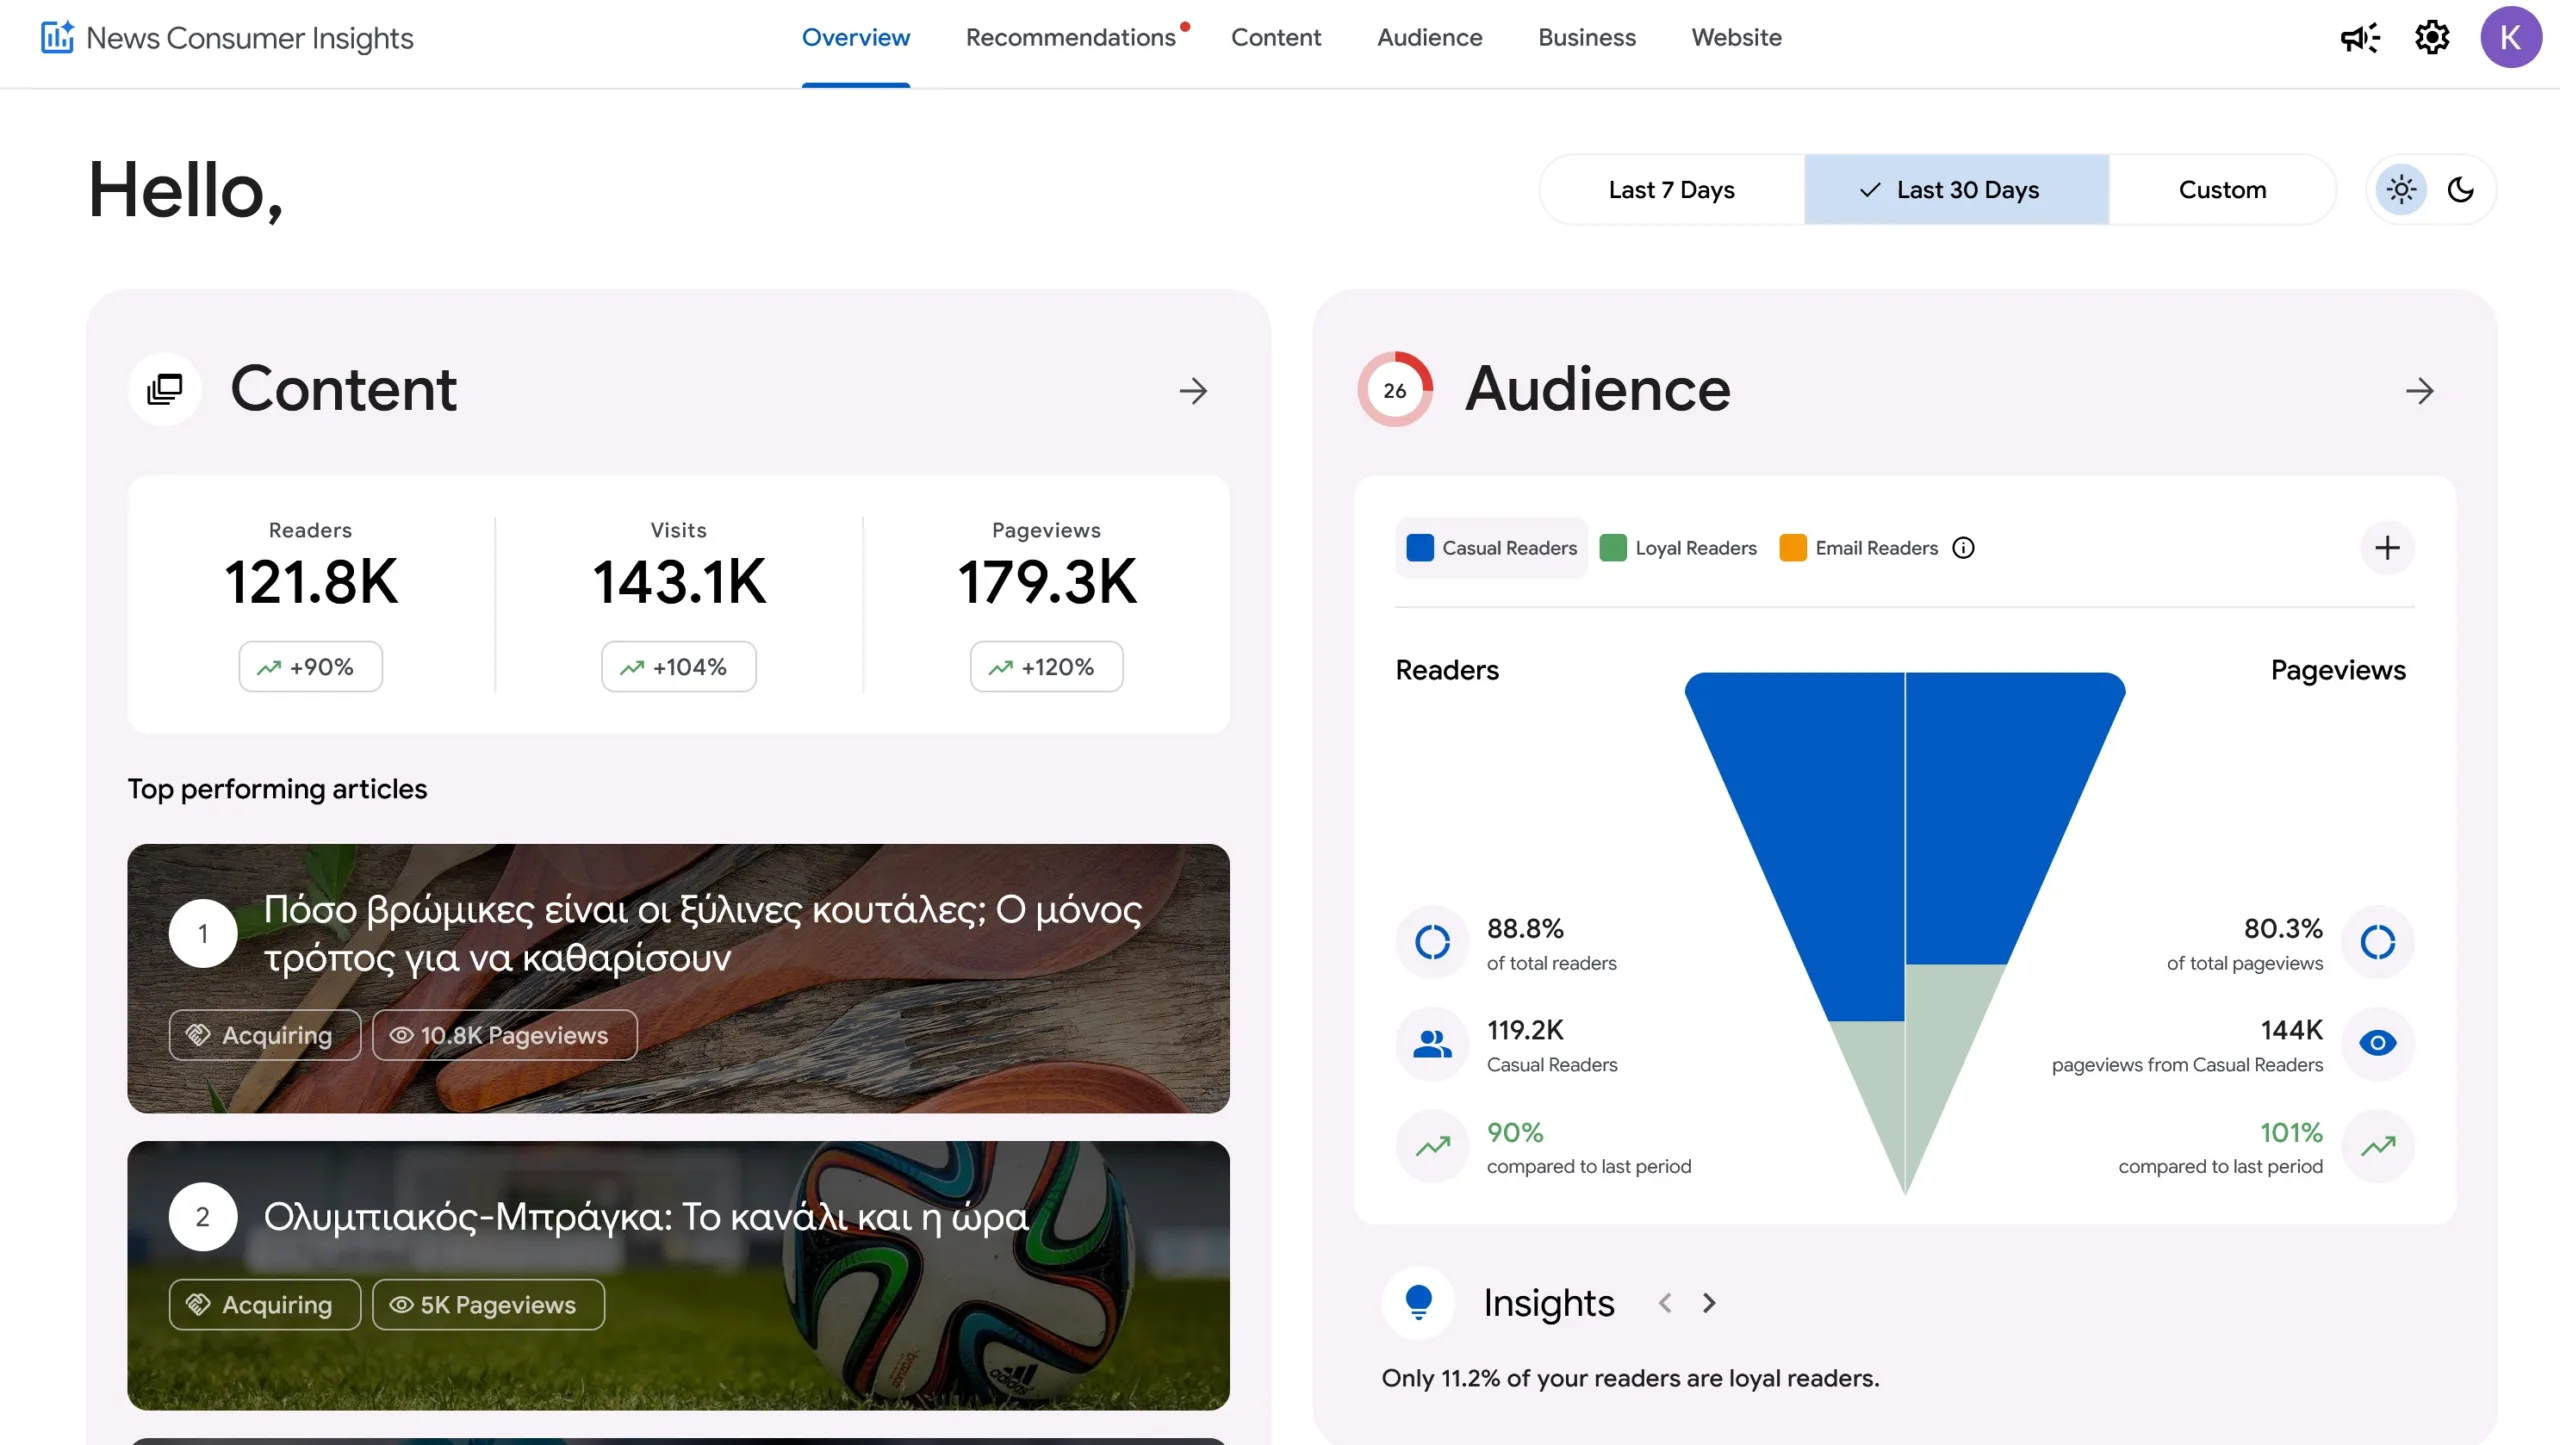Select Loyal Readers legend toggle

point(1678,548)
